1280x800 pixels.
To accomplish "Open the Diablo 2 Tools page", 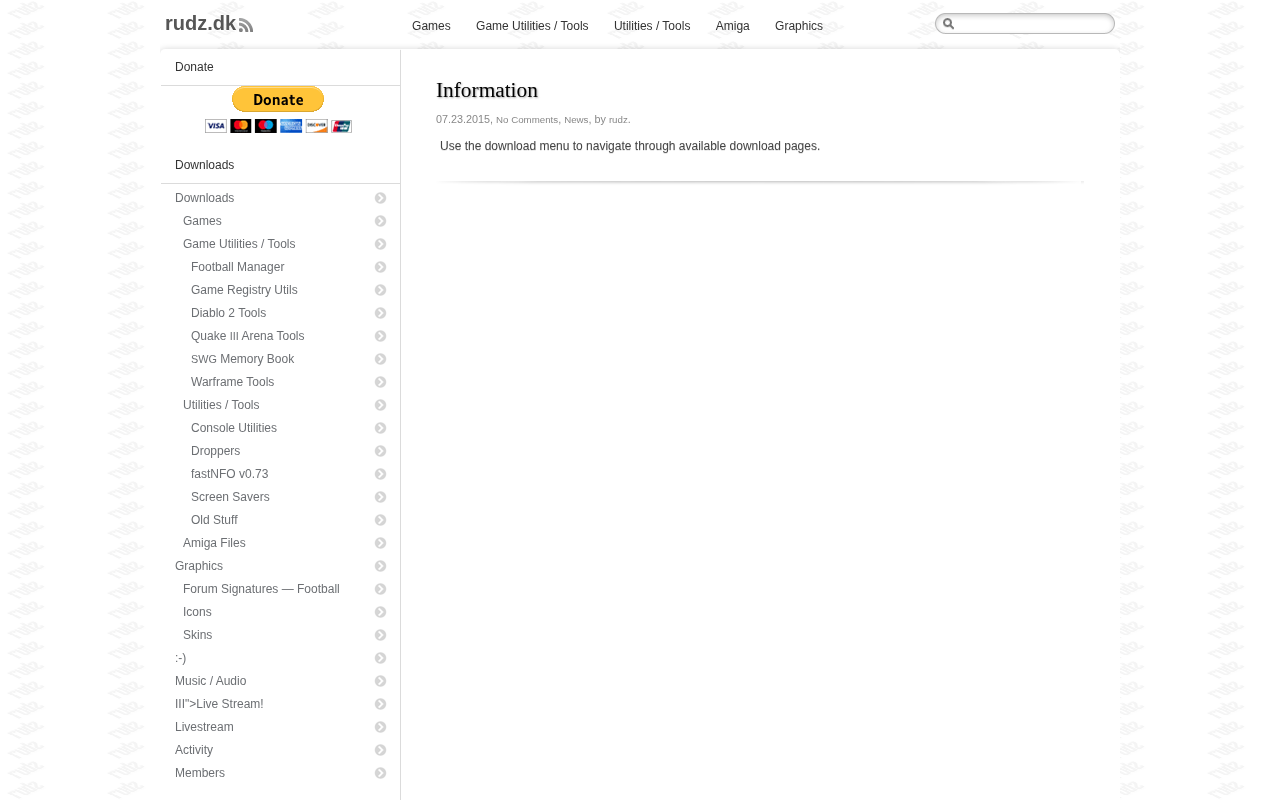I will (228, 313).
